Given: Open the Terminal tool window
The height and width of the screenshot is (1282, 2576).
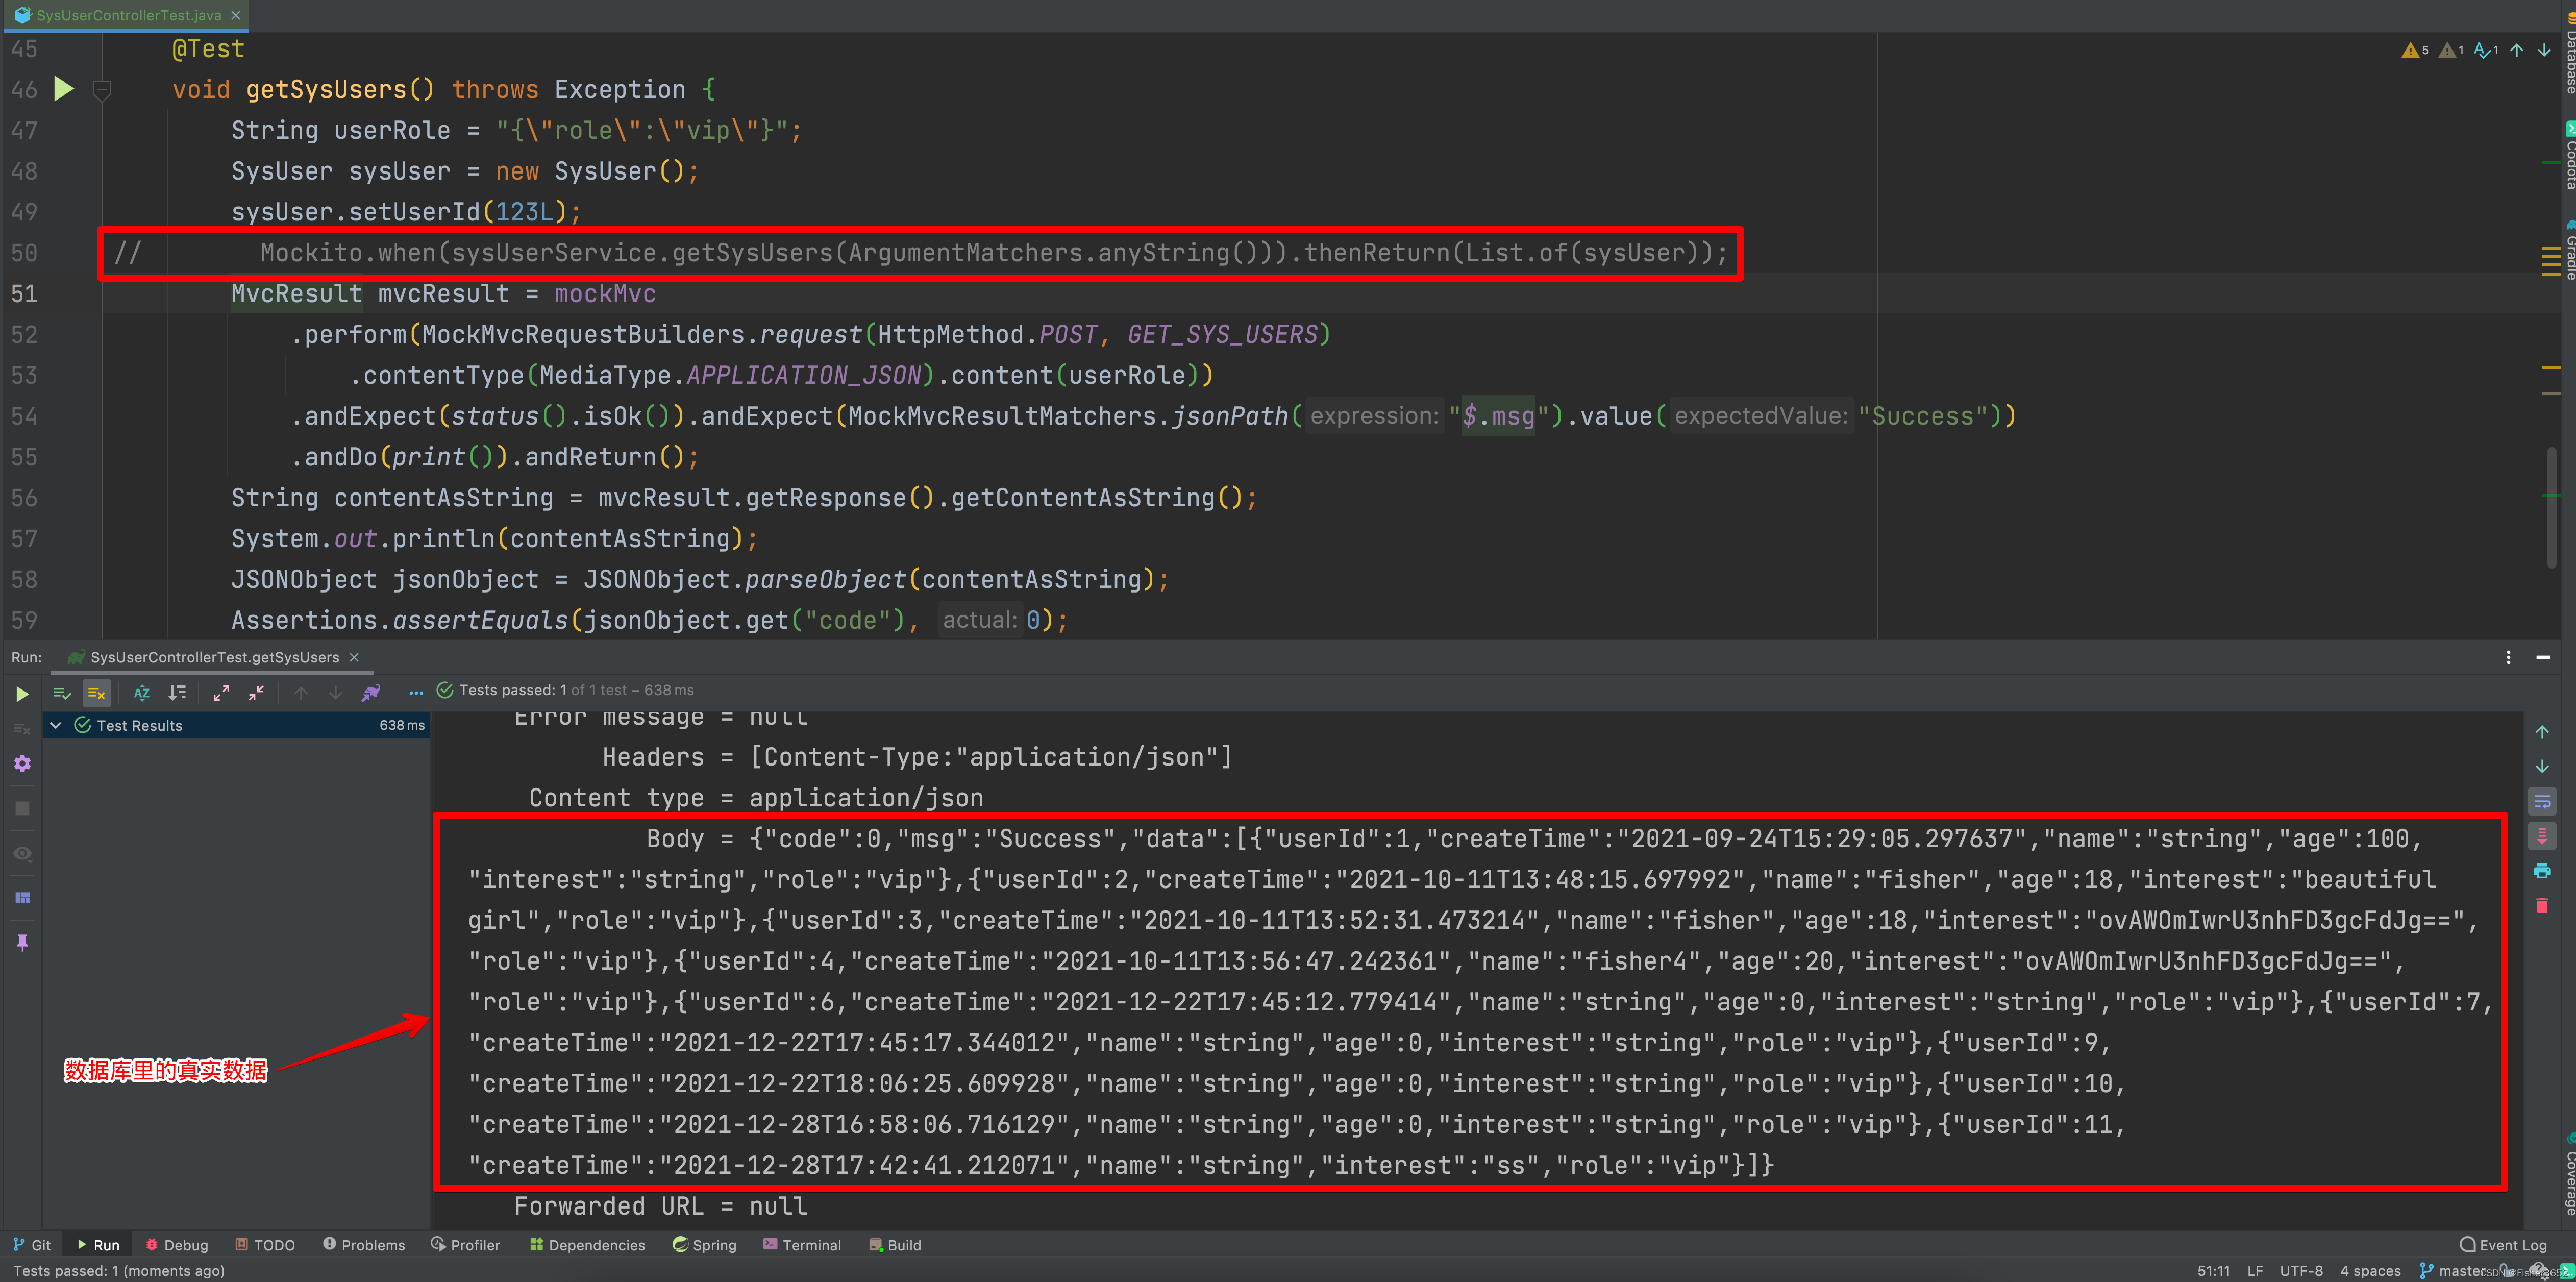Looking at the screenshot, I should [x=802, y=1244].
